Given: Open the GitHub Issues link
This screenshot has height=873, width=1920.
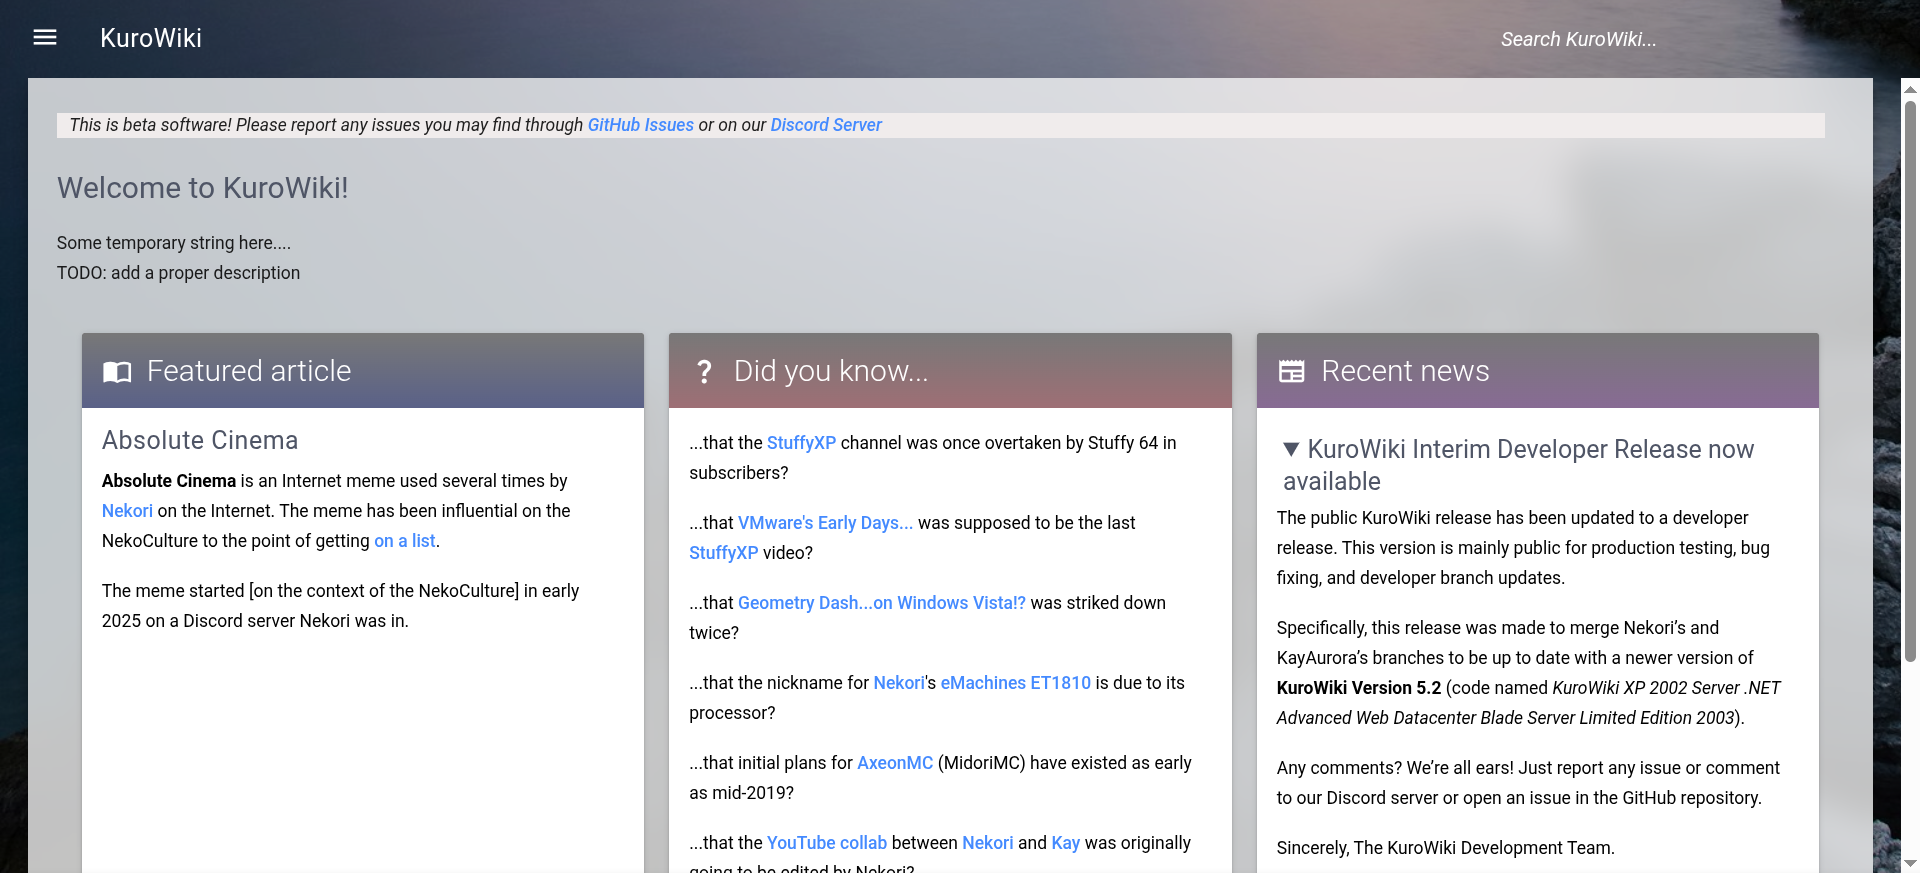Looking at the screenshot, I should (640, 125).
